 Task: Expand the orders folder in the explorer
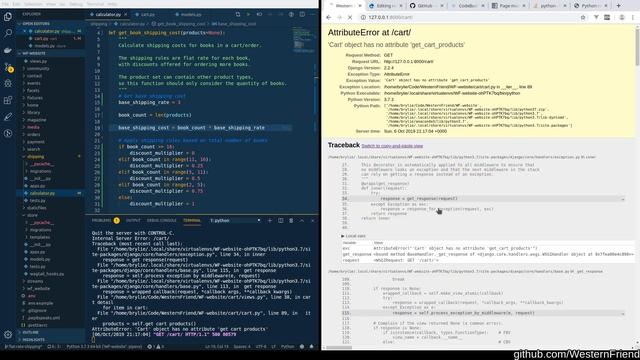(x=32, y=134)
